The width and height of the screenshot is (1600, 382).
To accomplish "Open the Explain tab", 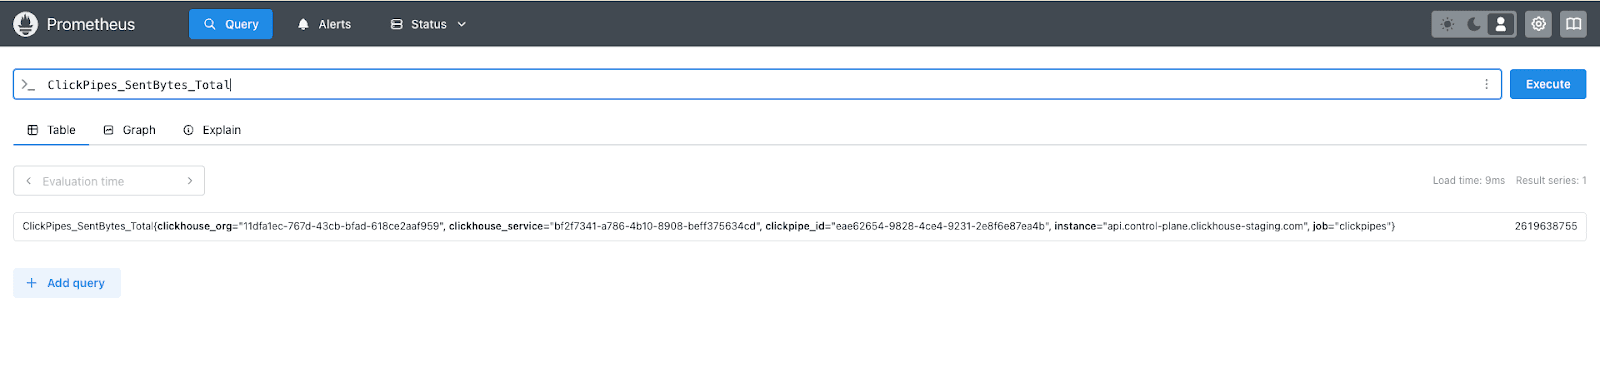I will pyautogui.click(x=212, y=130).
